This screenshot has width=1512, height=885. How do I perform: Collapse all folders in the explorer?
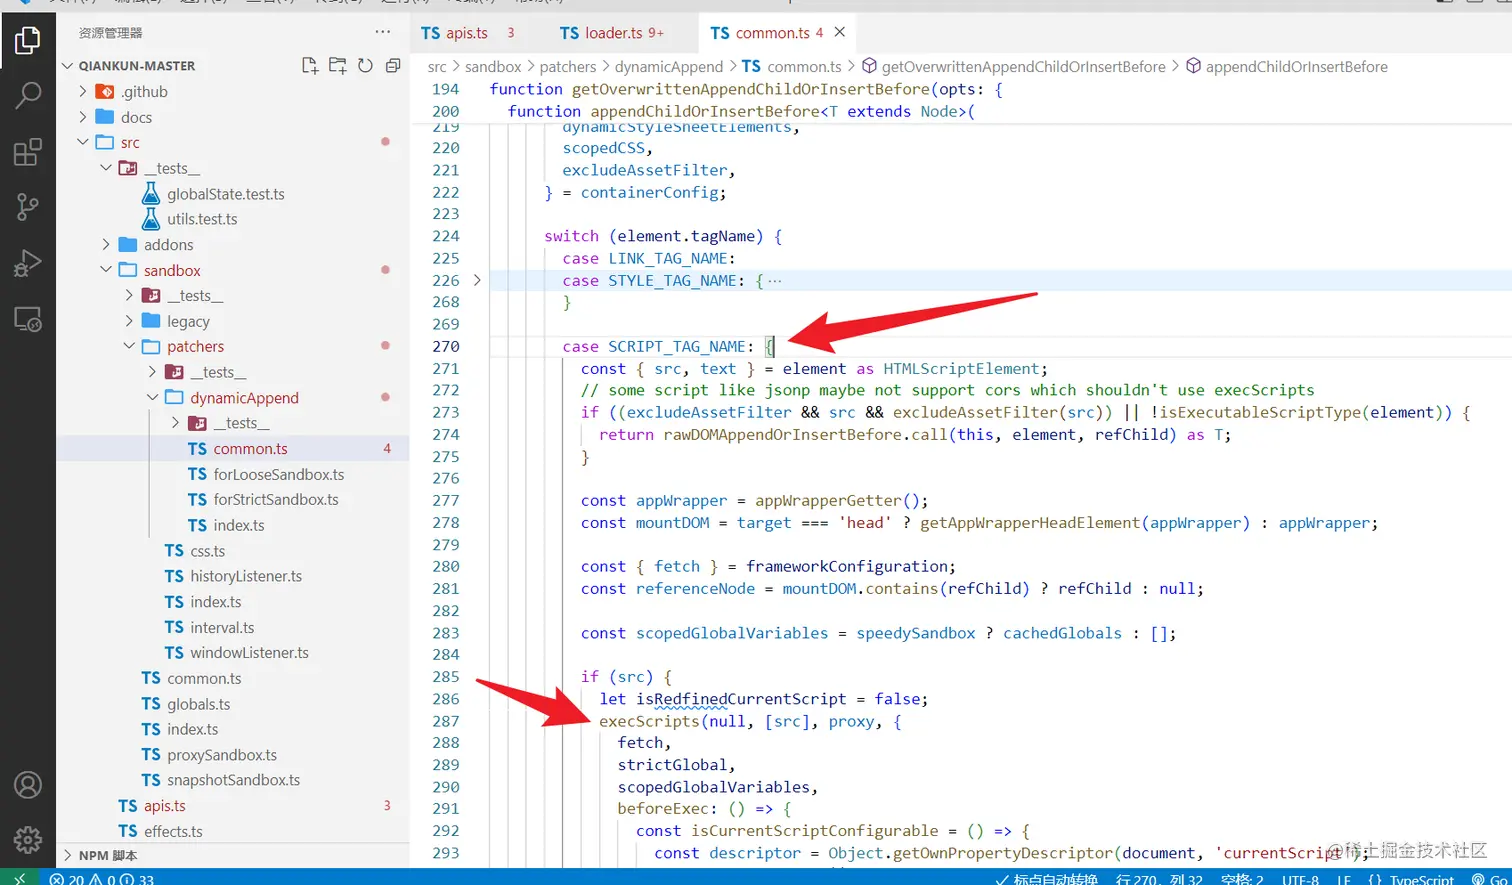[x=393, y=66]
